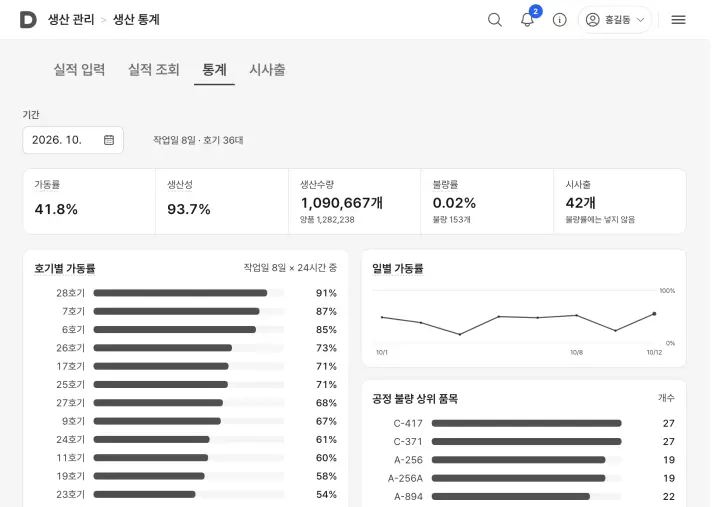The width and height of the screenshot is (720, 507).
Task: Open the search magnifier icon
Action: (x=495, y=20)
